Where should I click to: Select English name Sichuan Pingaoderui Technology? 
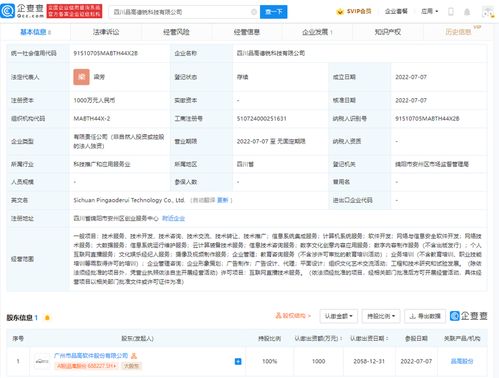coord(129,200)
